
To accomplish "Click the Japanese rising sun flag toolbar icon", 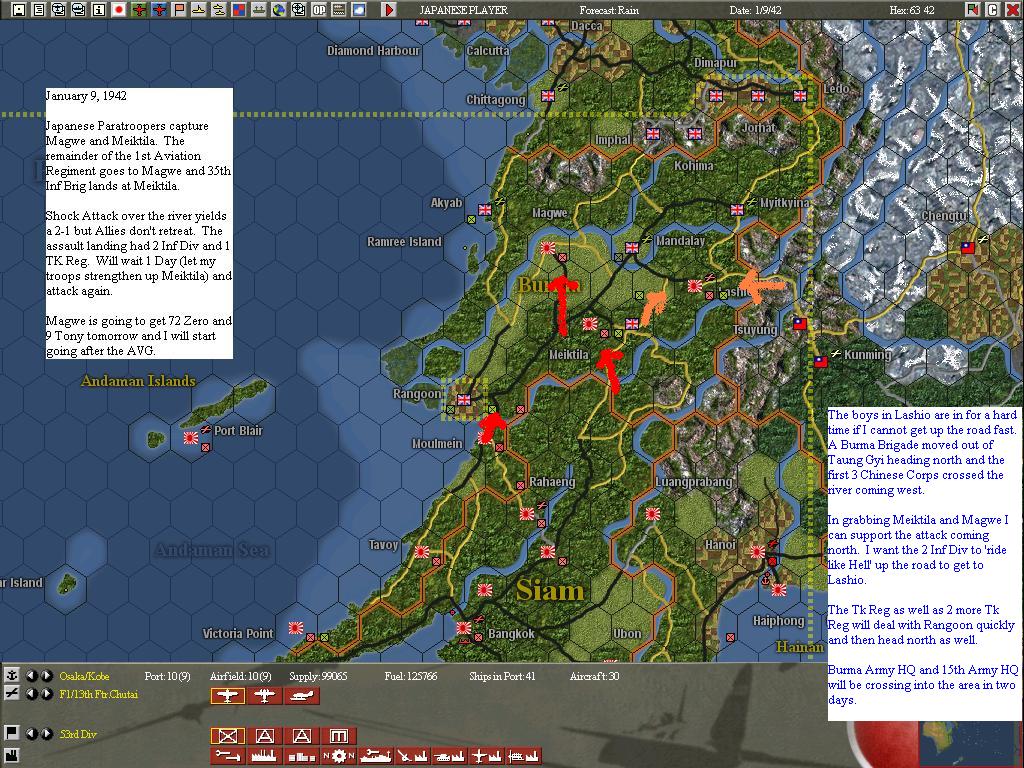I will click(119, 10).
